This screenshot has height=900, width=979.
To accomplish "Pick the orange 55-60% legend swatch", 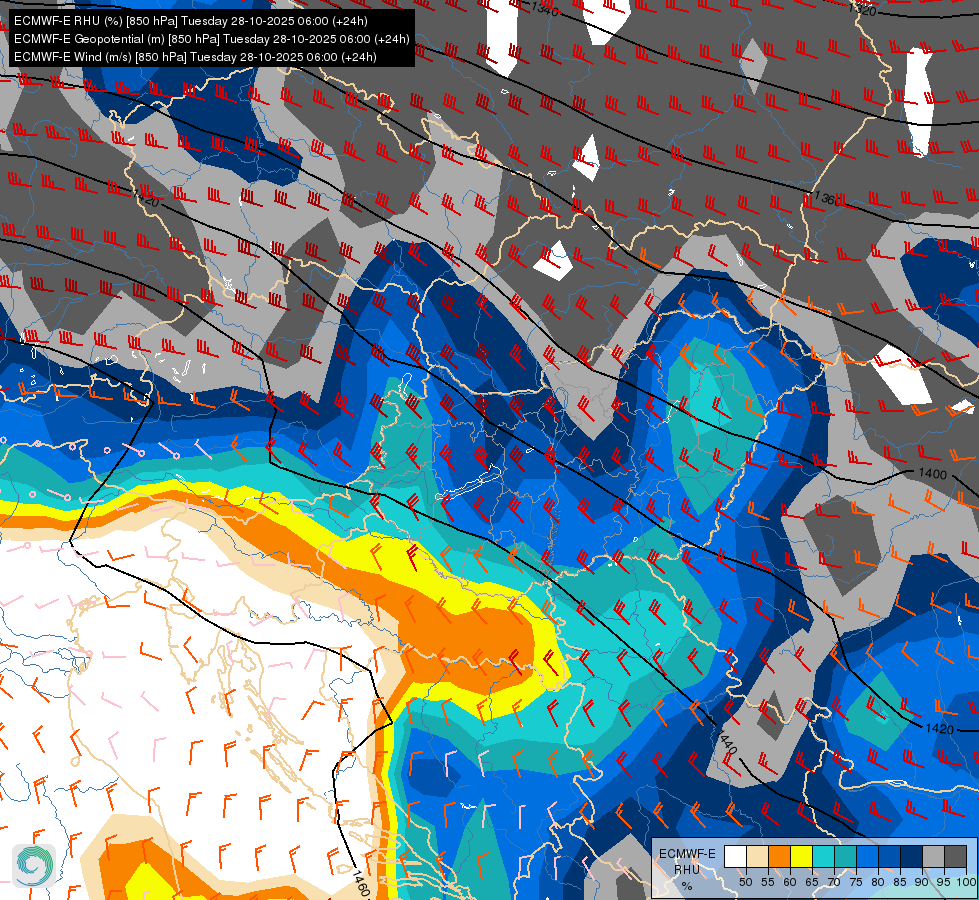I will [779, 856].
